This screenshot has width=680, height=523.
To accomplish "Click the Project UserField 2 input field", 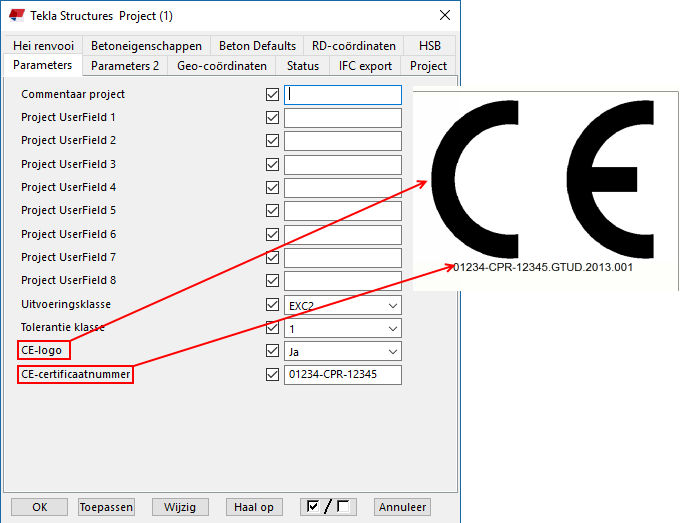I will (x=343, y=141).
